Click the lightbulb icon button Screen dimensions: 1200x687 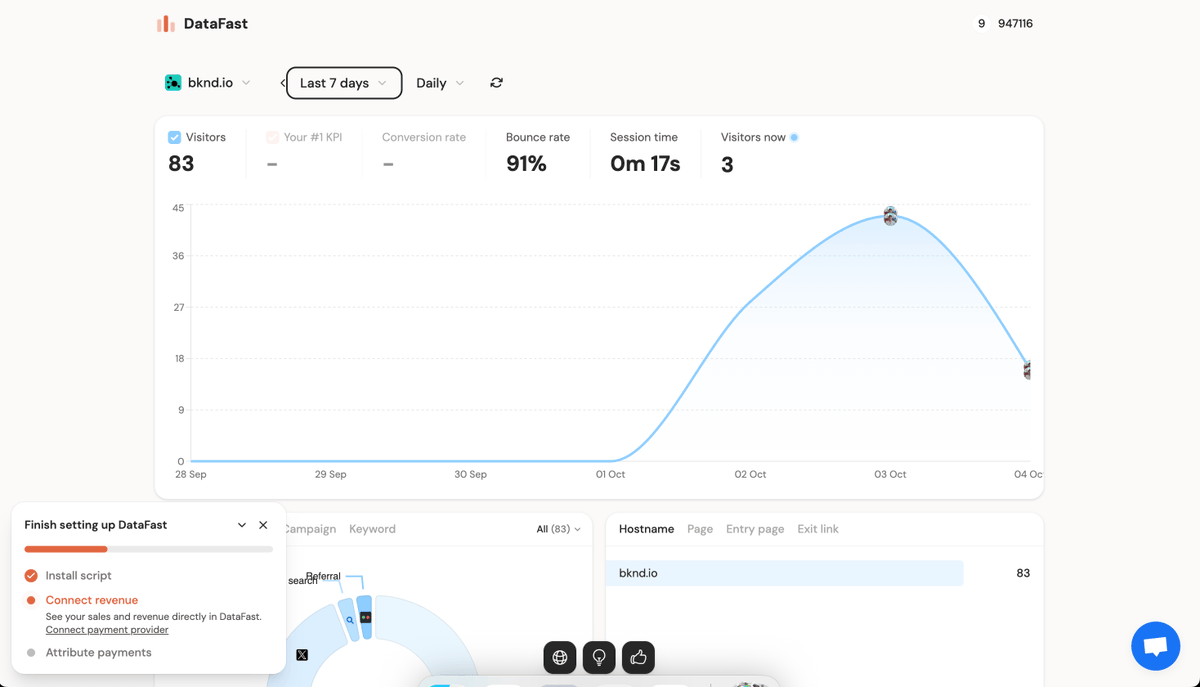pyautogui.click(x=599, y=657)
